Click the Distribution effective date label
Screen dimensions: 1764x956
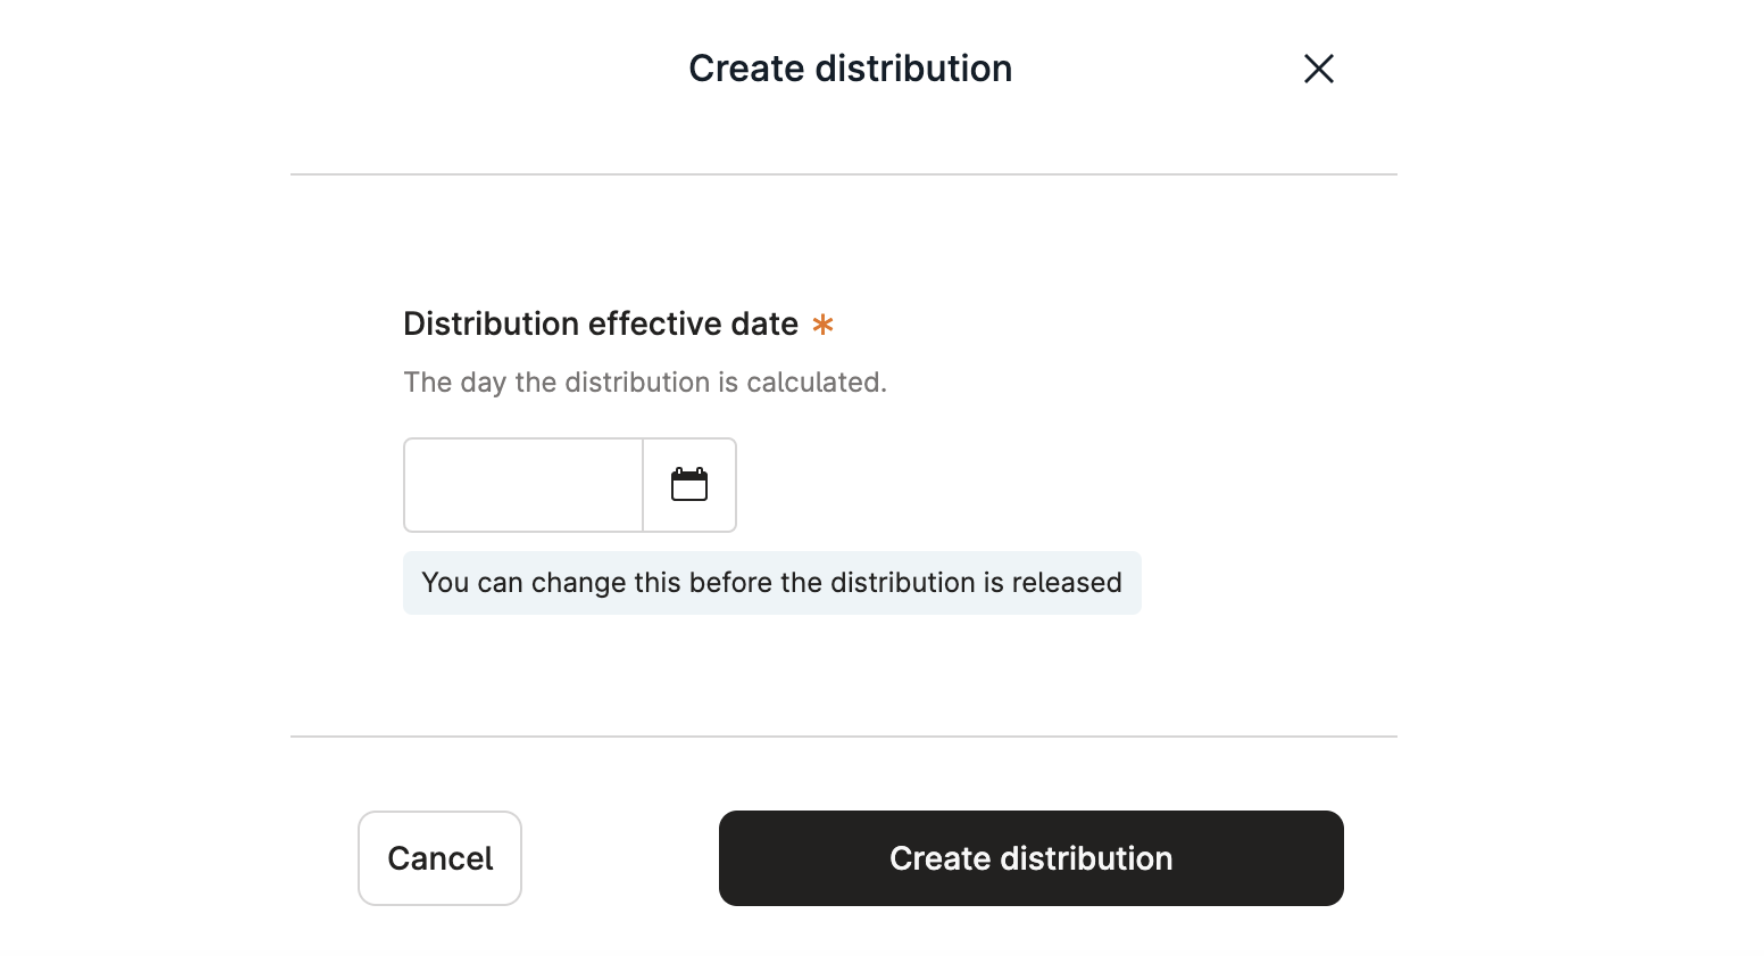(600, 324)
